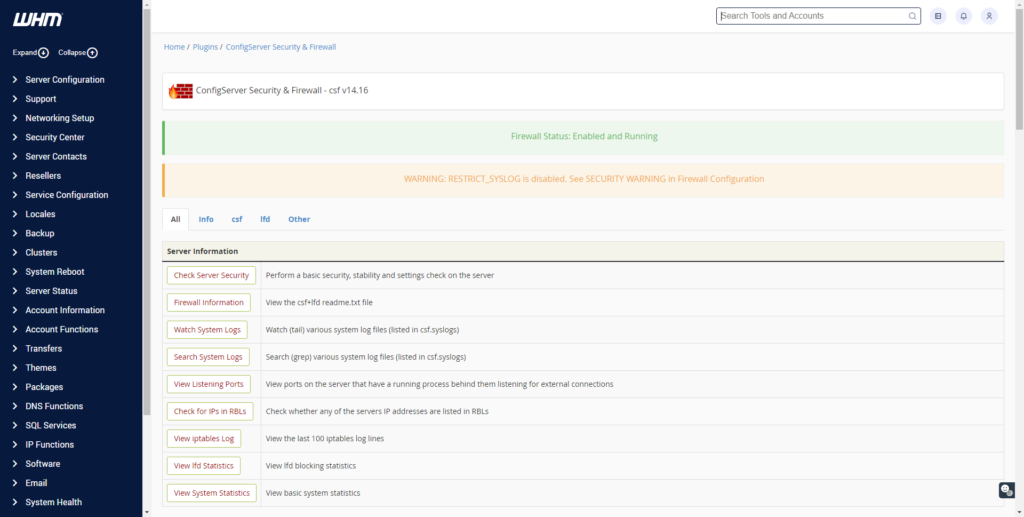
Task: Click the main page vertical scrollbar
Action: pos(1019,69)
